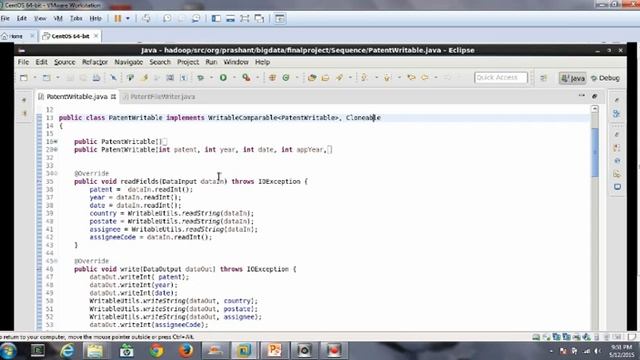The width and height of the screenshot is (640, 360).
Task: Open PowerPoint from taskbar
Action: tap(274, 351)
